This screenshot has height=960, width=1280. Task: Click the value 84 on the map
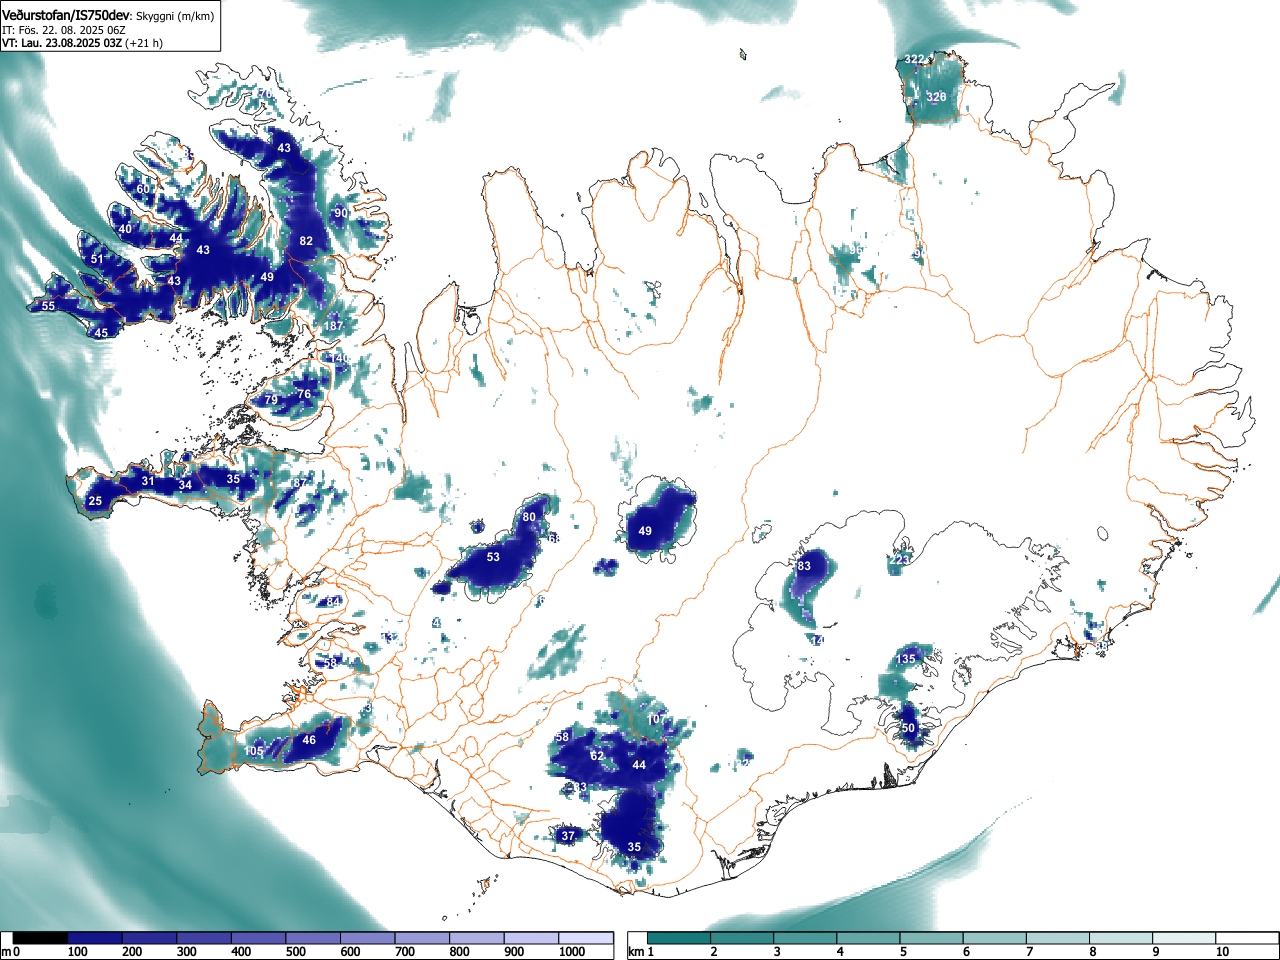334,602
